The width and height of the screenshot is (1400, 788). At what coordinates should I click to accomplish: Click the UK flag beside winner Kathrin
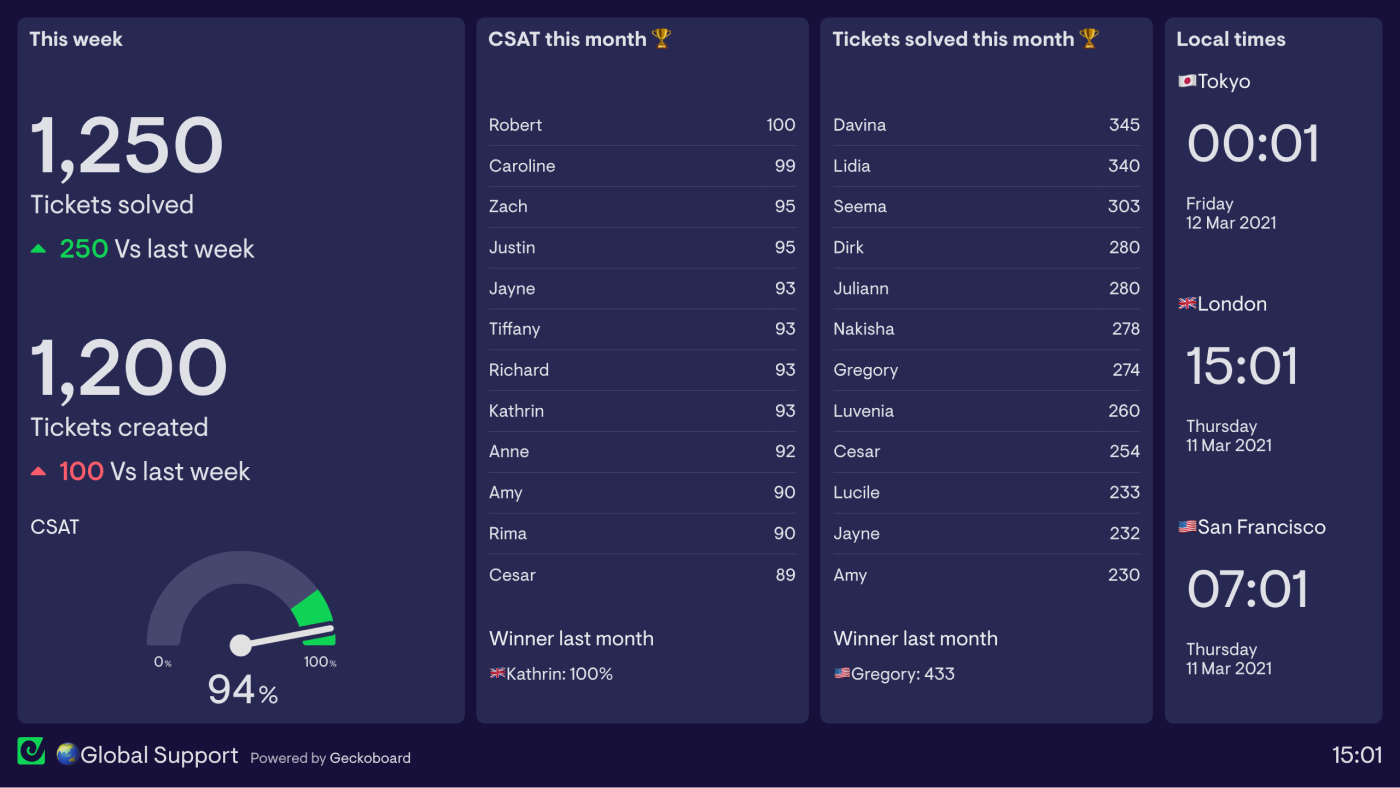point(497,673)
